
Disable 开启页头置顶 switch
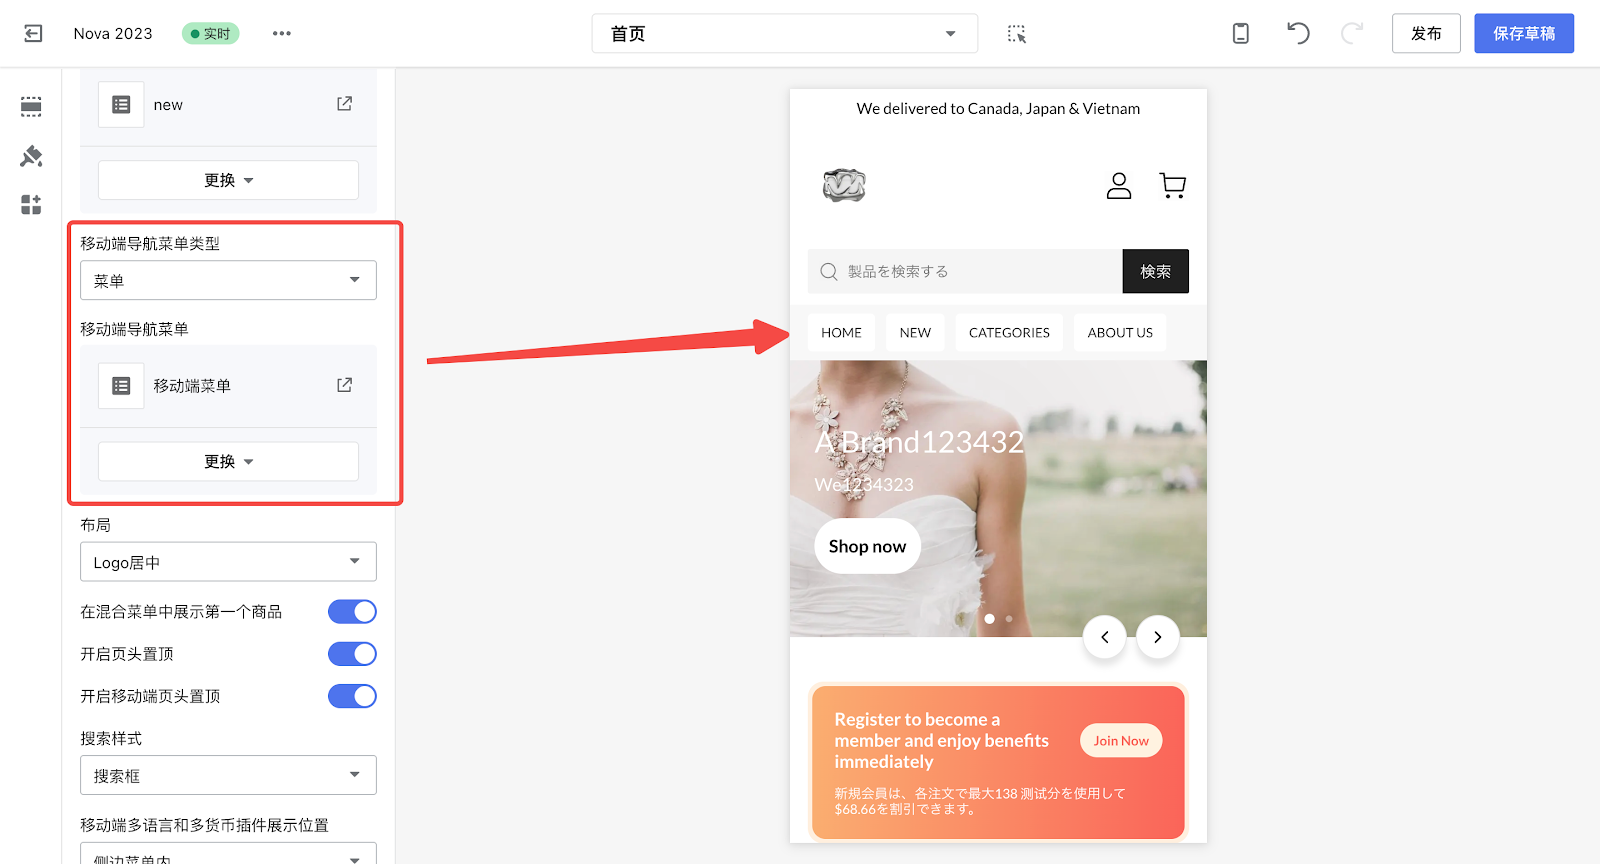point(352,654)
